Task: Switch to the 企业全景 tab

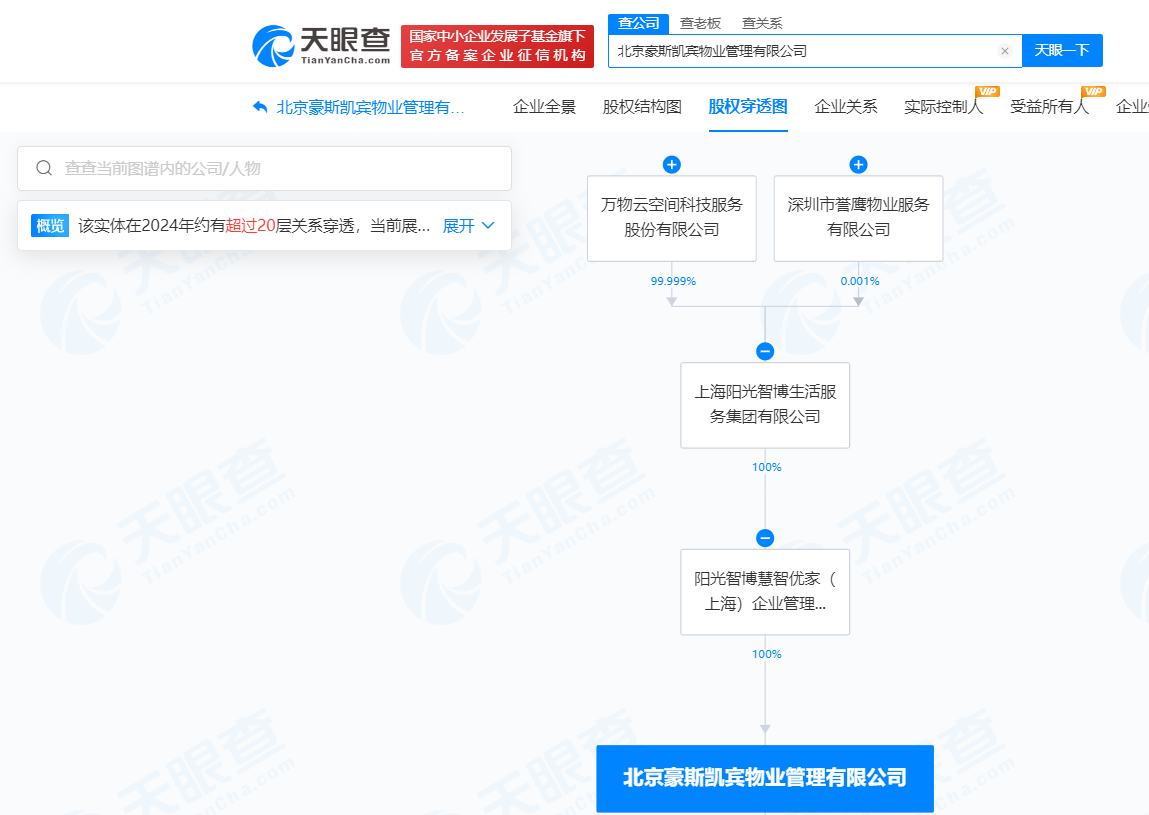Action: point(546,106)
